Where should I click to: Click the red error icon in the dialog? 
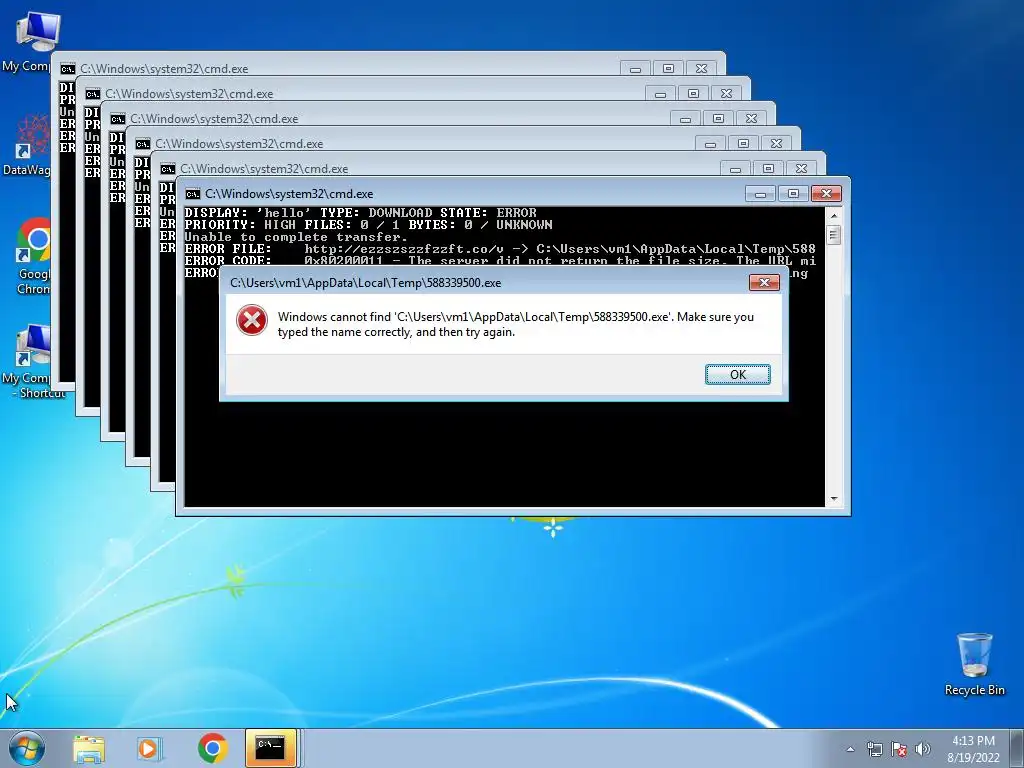(x=251, y=321)
